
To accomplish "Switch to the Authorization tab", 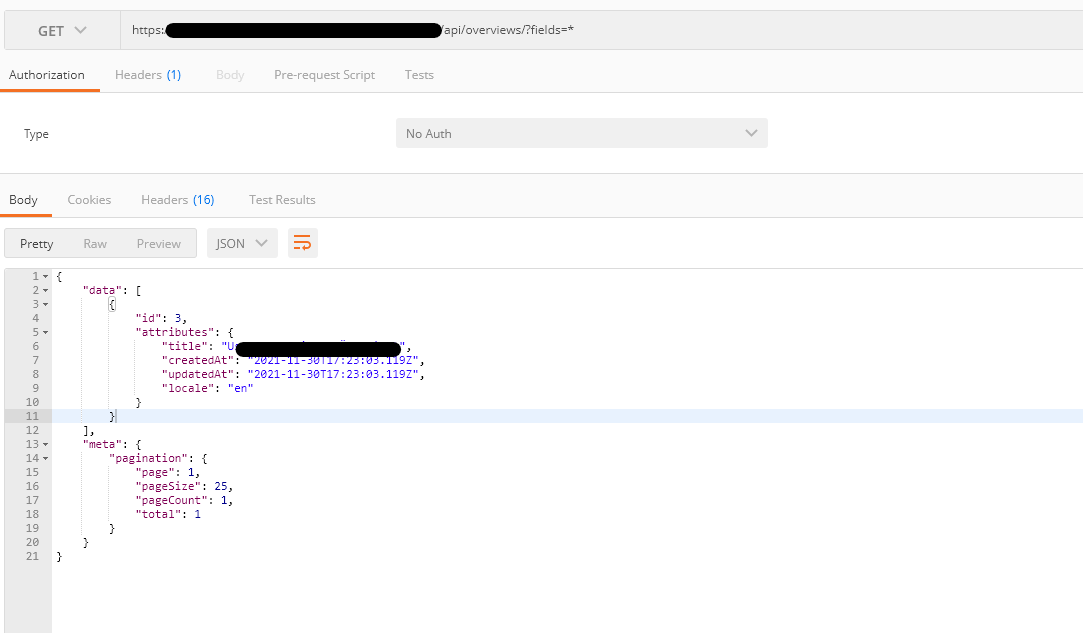I will pos(47,75).
